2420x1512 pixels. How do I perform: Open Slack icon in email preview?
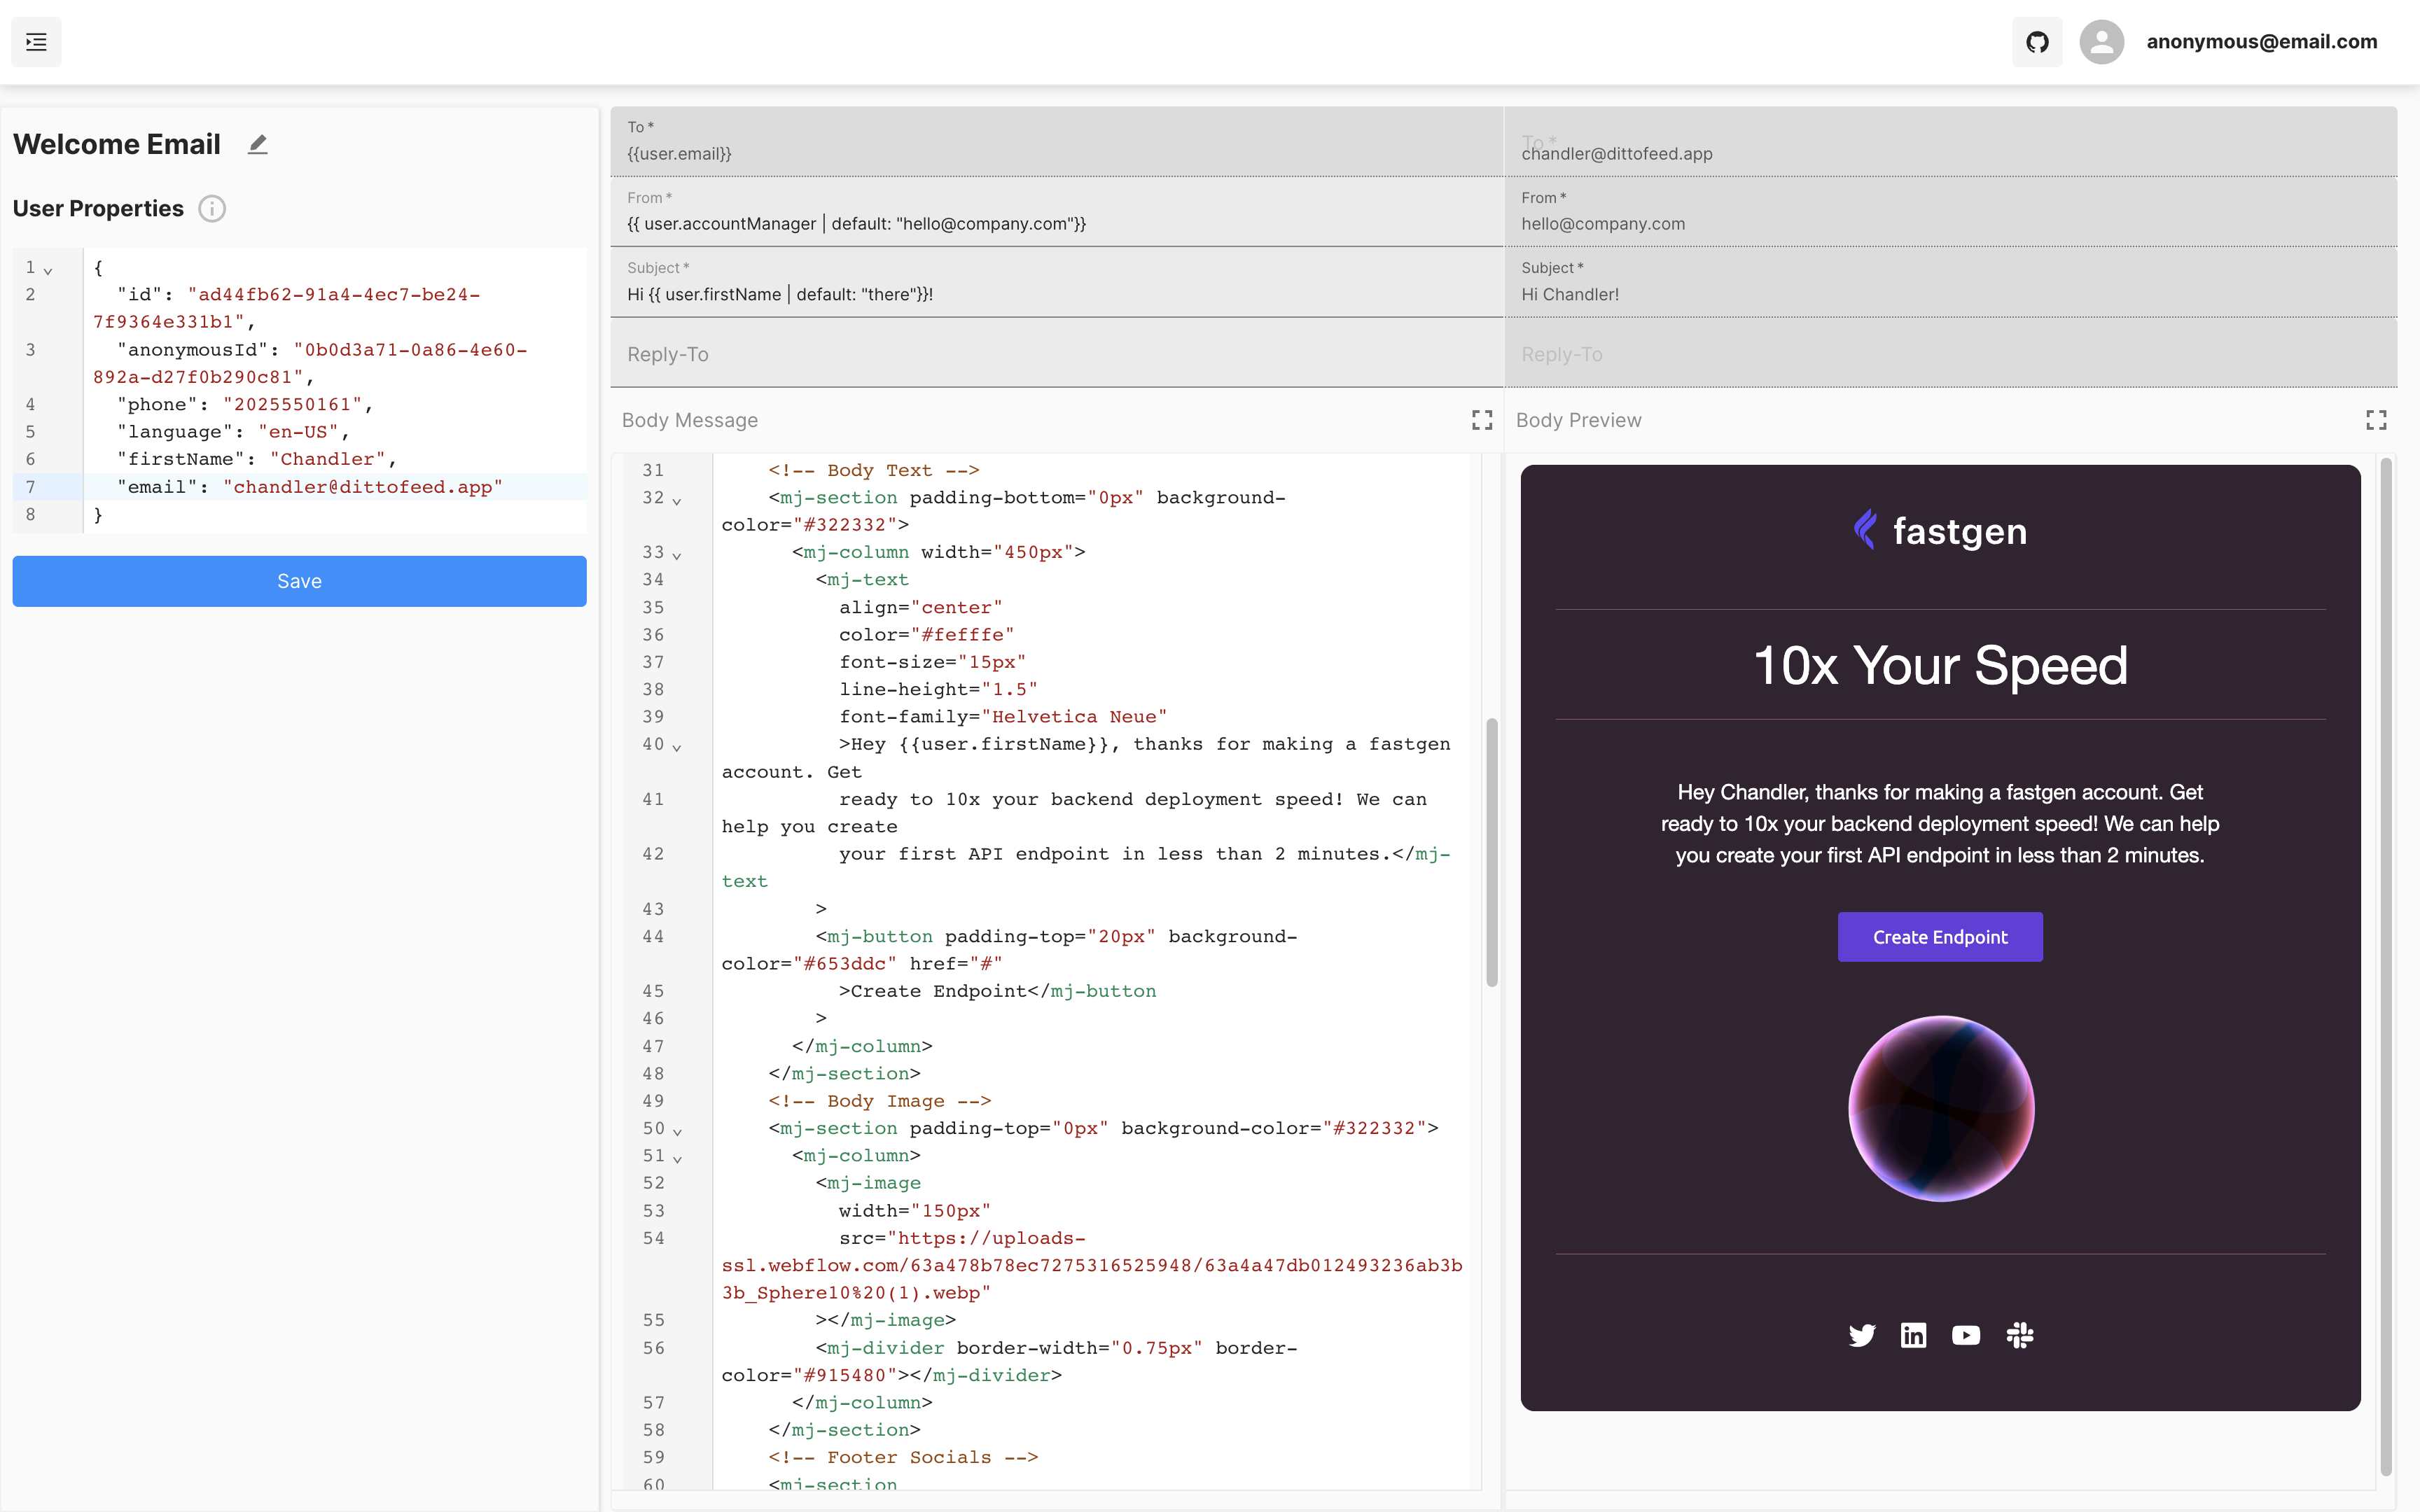2020,1335
